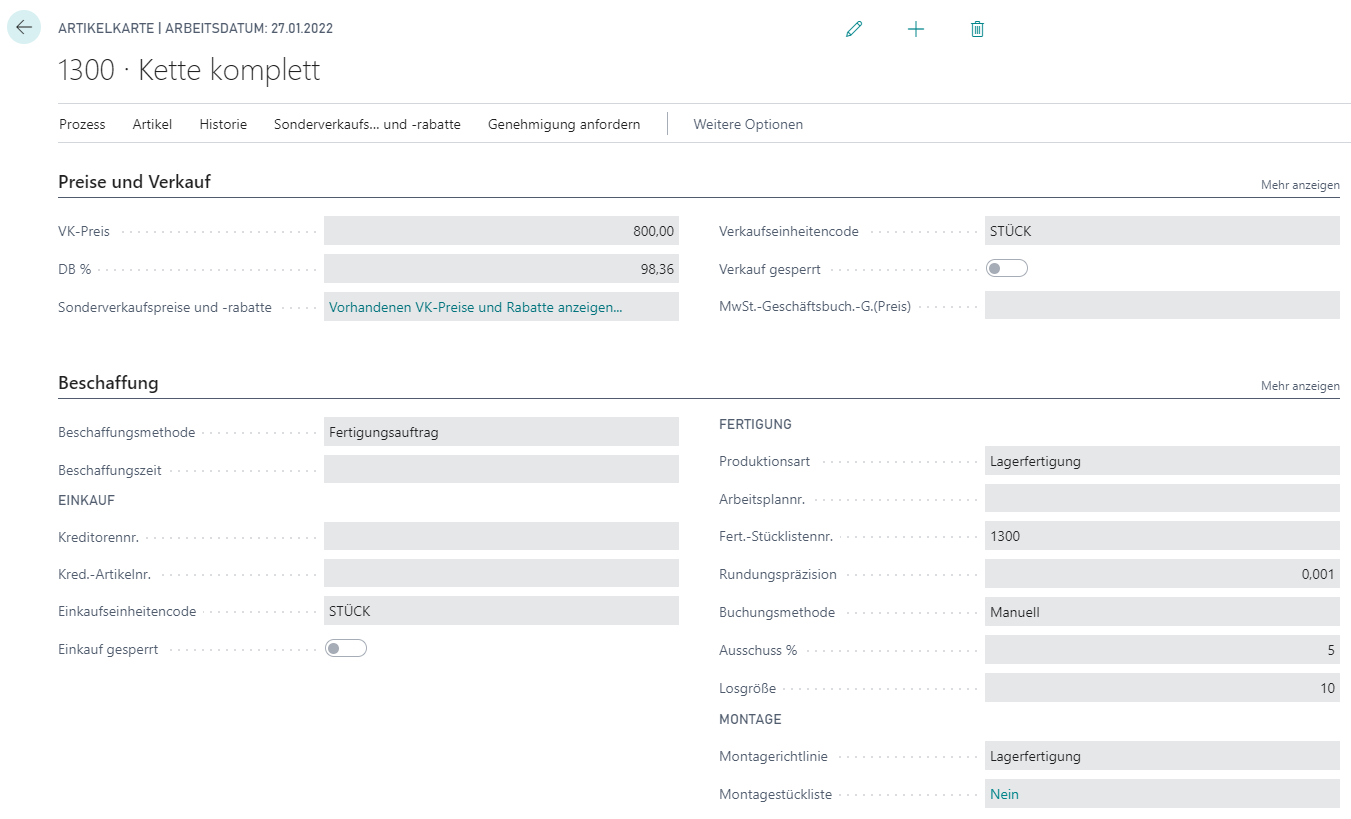Collapse the Beschaffung section header
Viewport: 1351px width, 819px height.
coord(108,383)
